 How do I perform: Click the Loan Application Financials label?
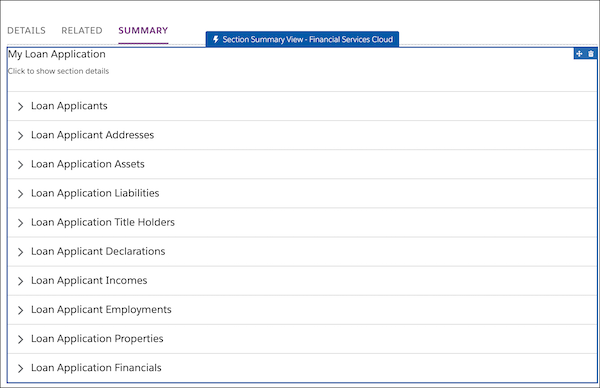pos(96,368)
